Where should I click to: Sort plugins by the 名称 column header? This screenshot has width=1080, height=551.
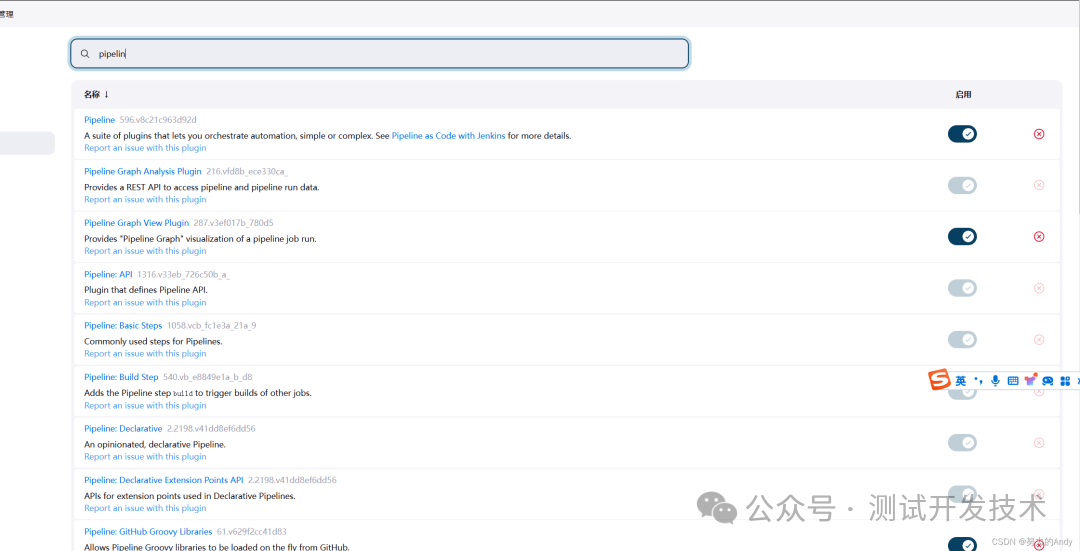[96, 94]
